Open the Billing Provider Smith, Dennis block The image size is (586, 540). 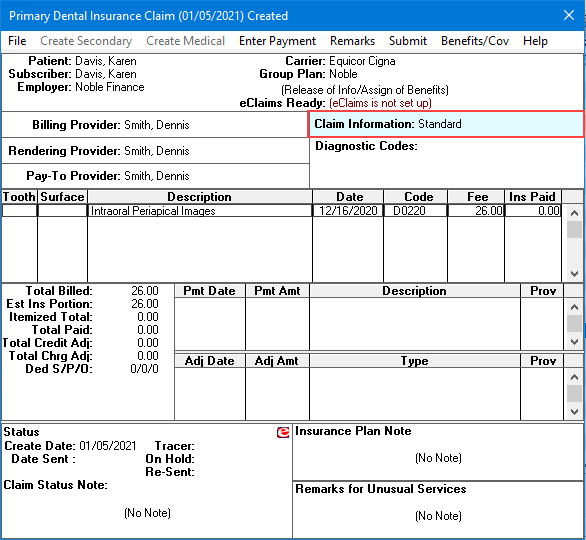coord(155,125)
